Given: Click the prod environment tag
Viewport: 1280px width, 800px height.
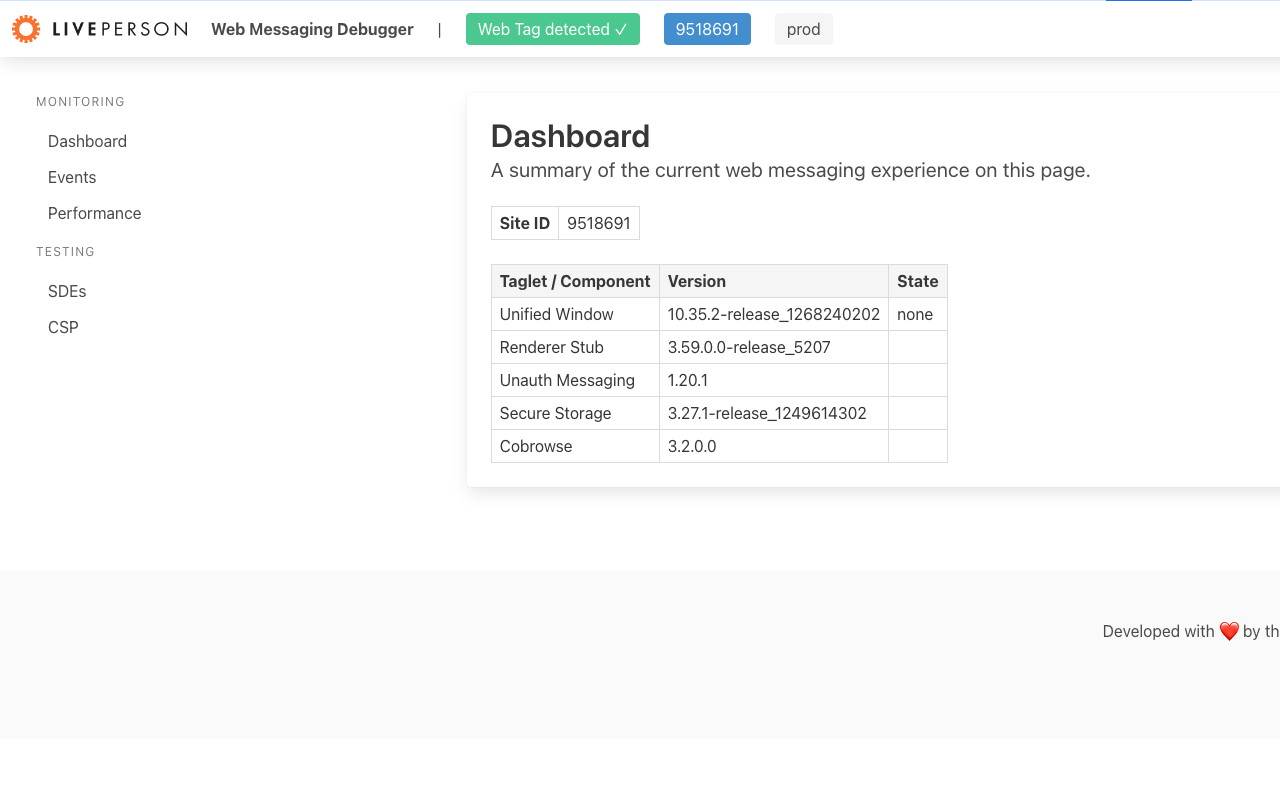Looking at the screenshot, I should (x=803, y=29).
